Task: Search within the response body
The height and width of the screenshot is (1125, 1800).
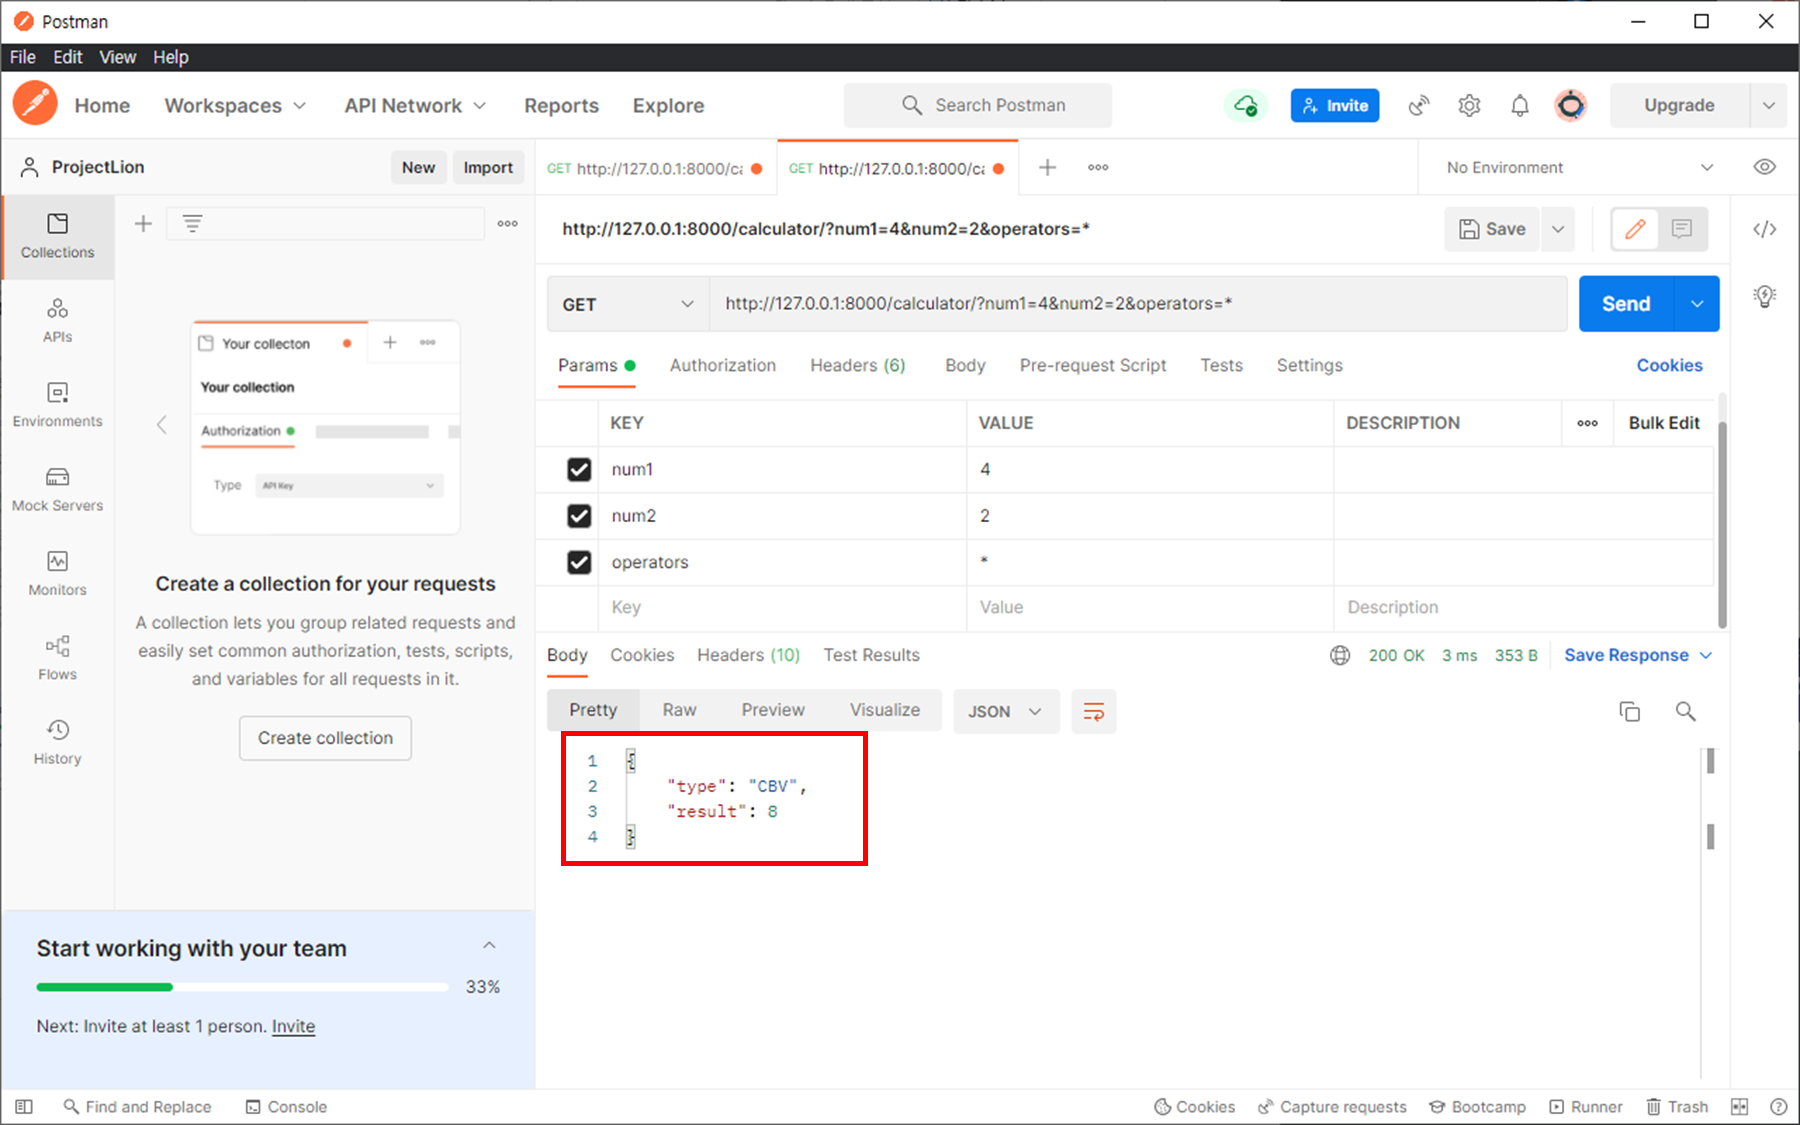Action: [x=1685, y=711]
